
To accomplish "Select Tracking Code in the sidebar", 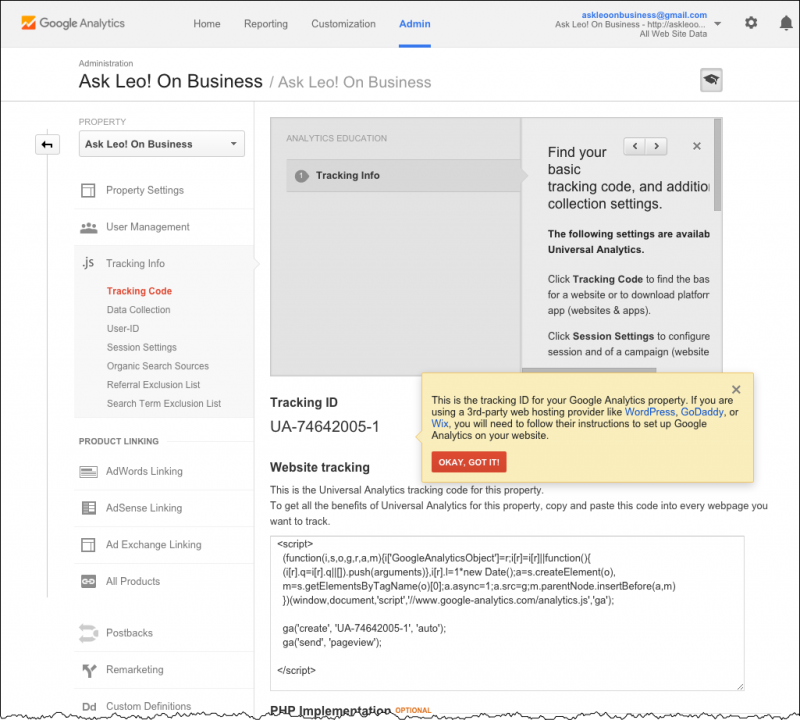I will click(x=139, y=291).
